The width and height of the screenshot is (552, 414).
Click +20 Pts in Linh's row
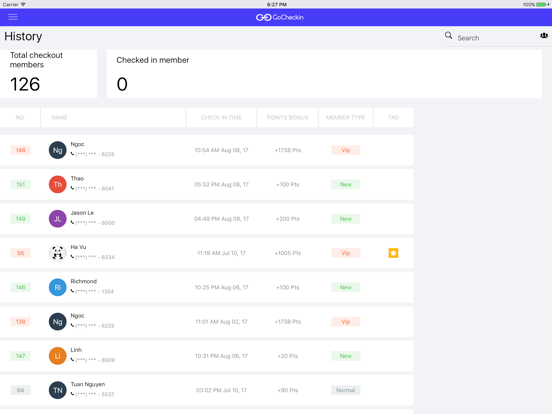click(288, 356)
